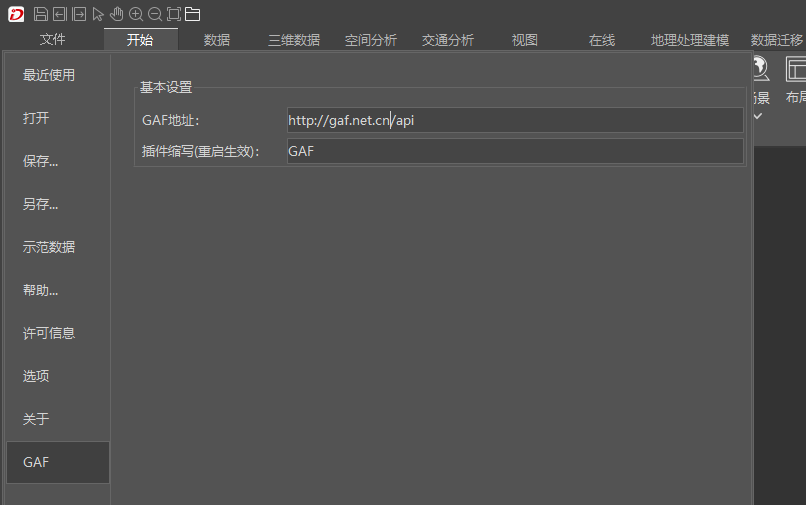This screenshot has width=806, height=505.
Task: Click the full extent view icon
Action: pyautogui.click(x=174, y=14)
